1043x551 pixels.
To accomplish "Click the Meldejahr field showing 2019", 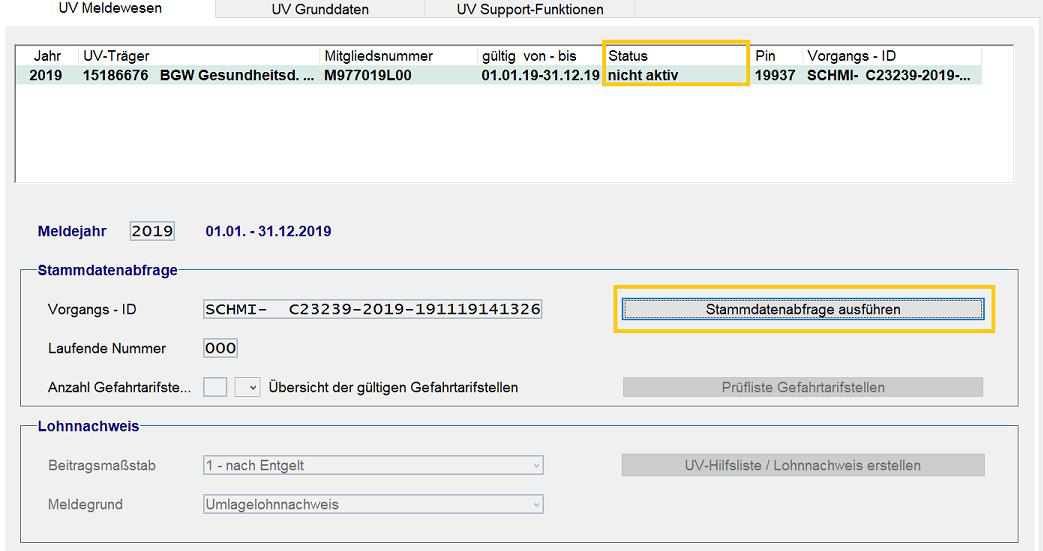I will 152,231.
